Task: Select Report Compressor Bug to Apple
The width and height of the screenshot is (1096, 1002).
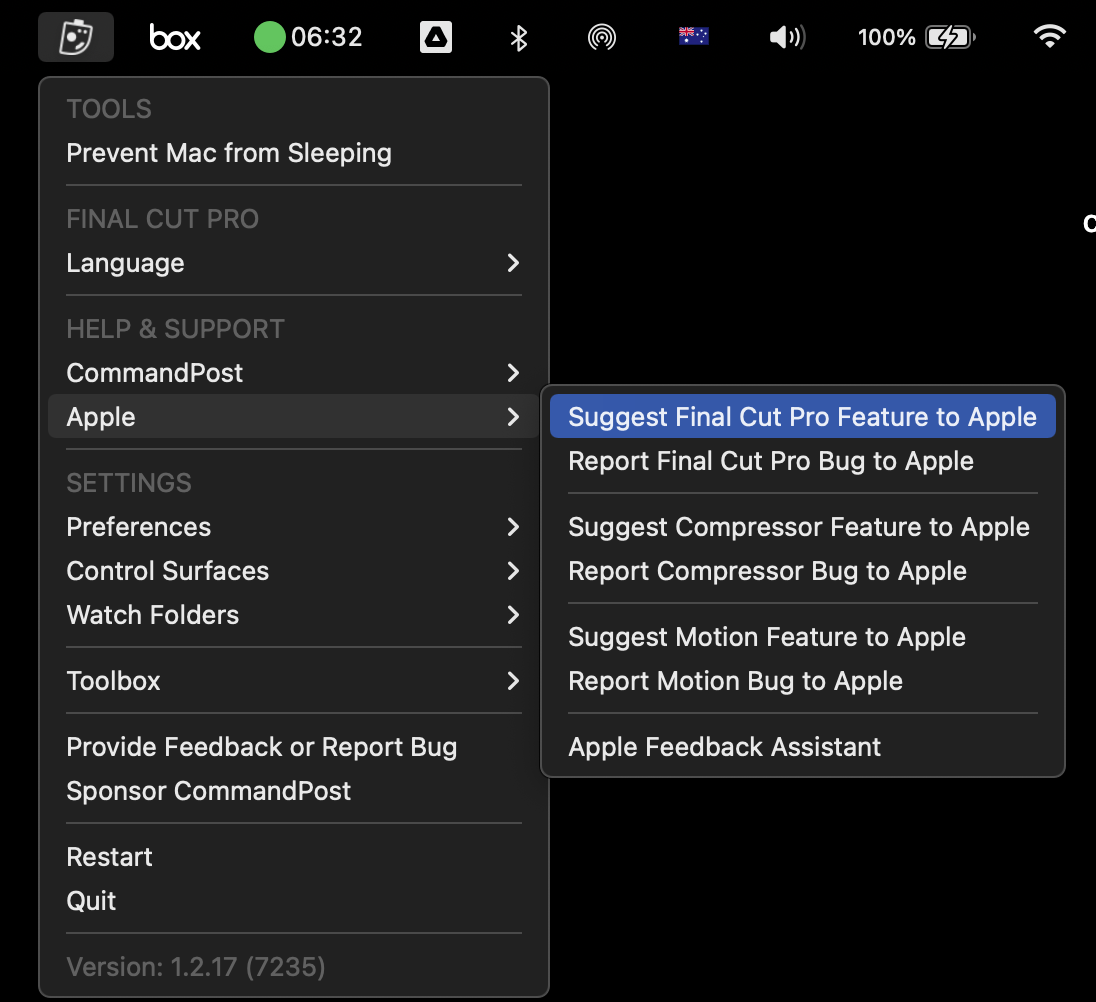Action: click(x=802, y=571)
